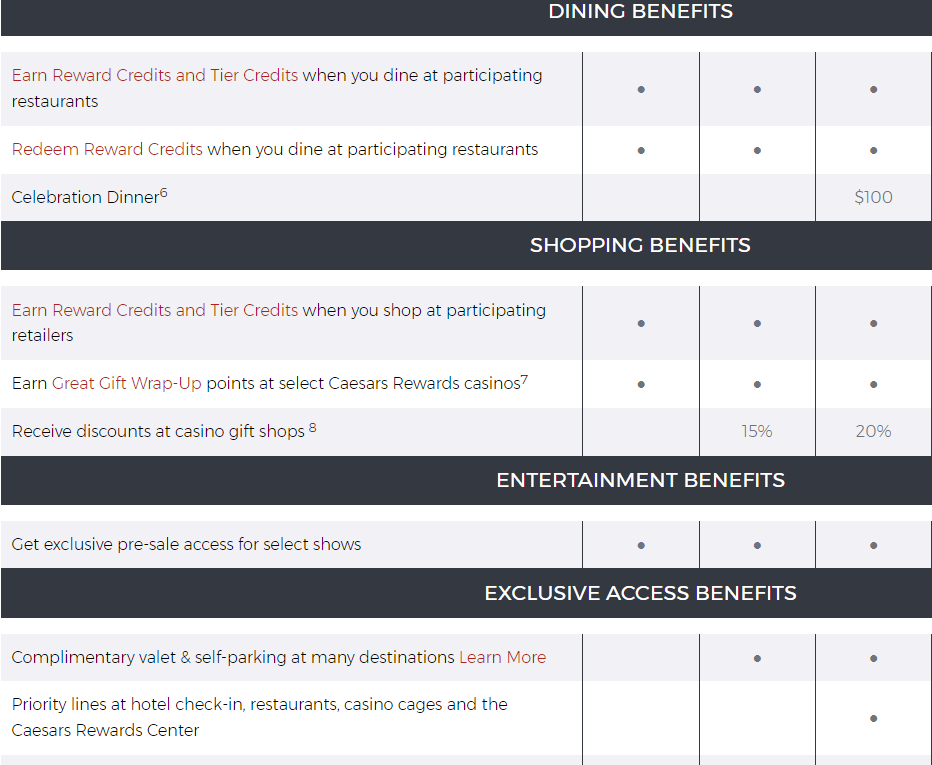
Task: Click the $100 Celebration Dinner value
Action: (873, 198)
